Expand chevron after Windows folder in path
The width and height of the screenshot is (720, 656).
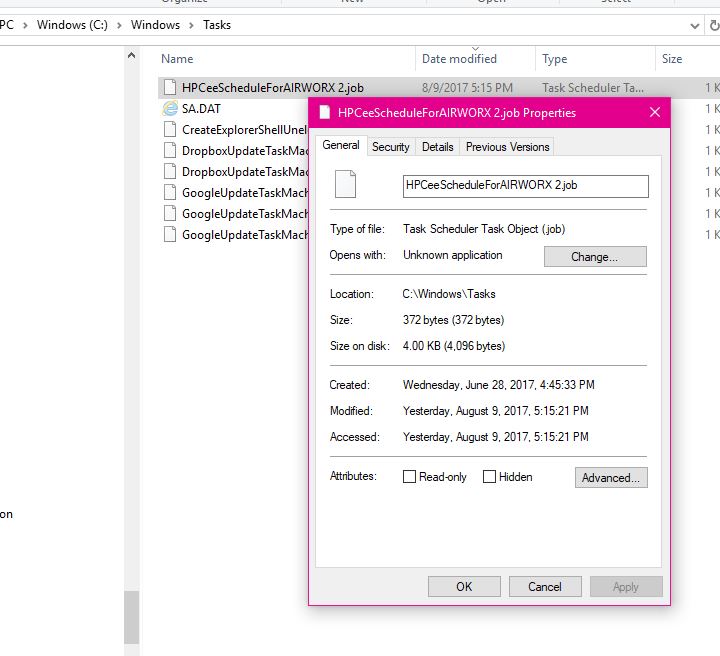[x=191, y=25]
